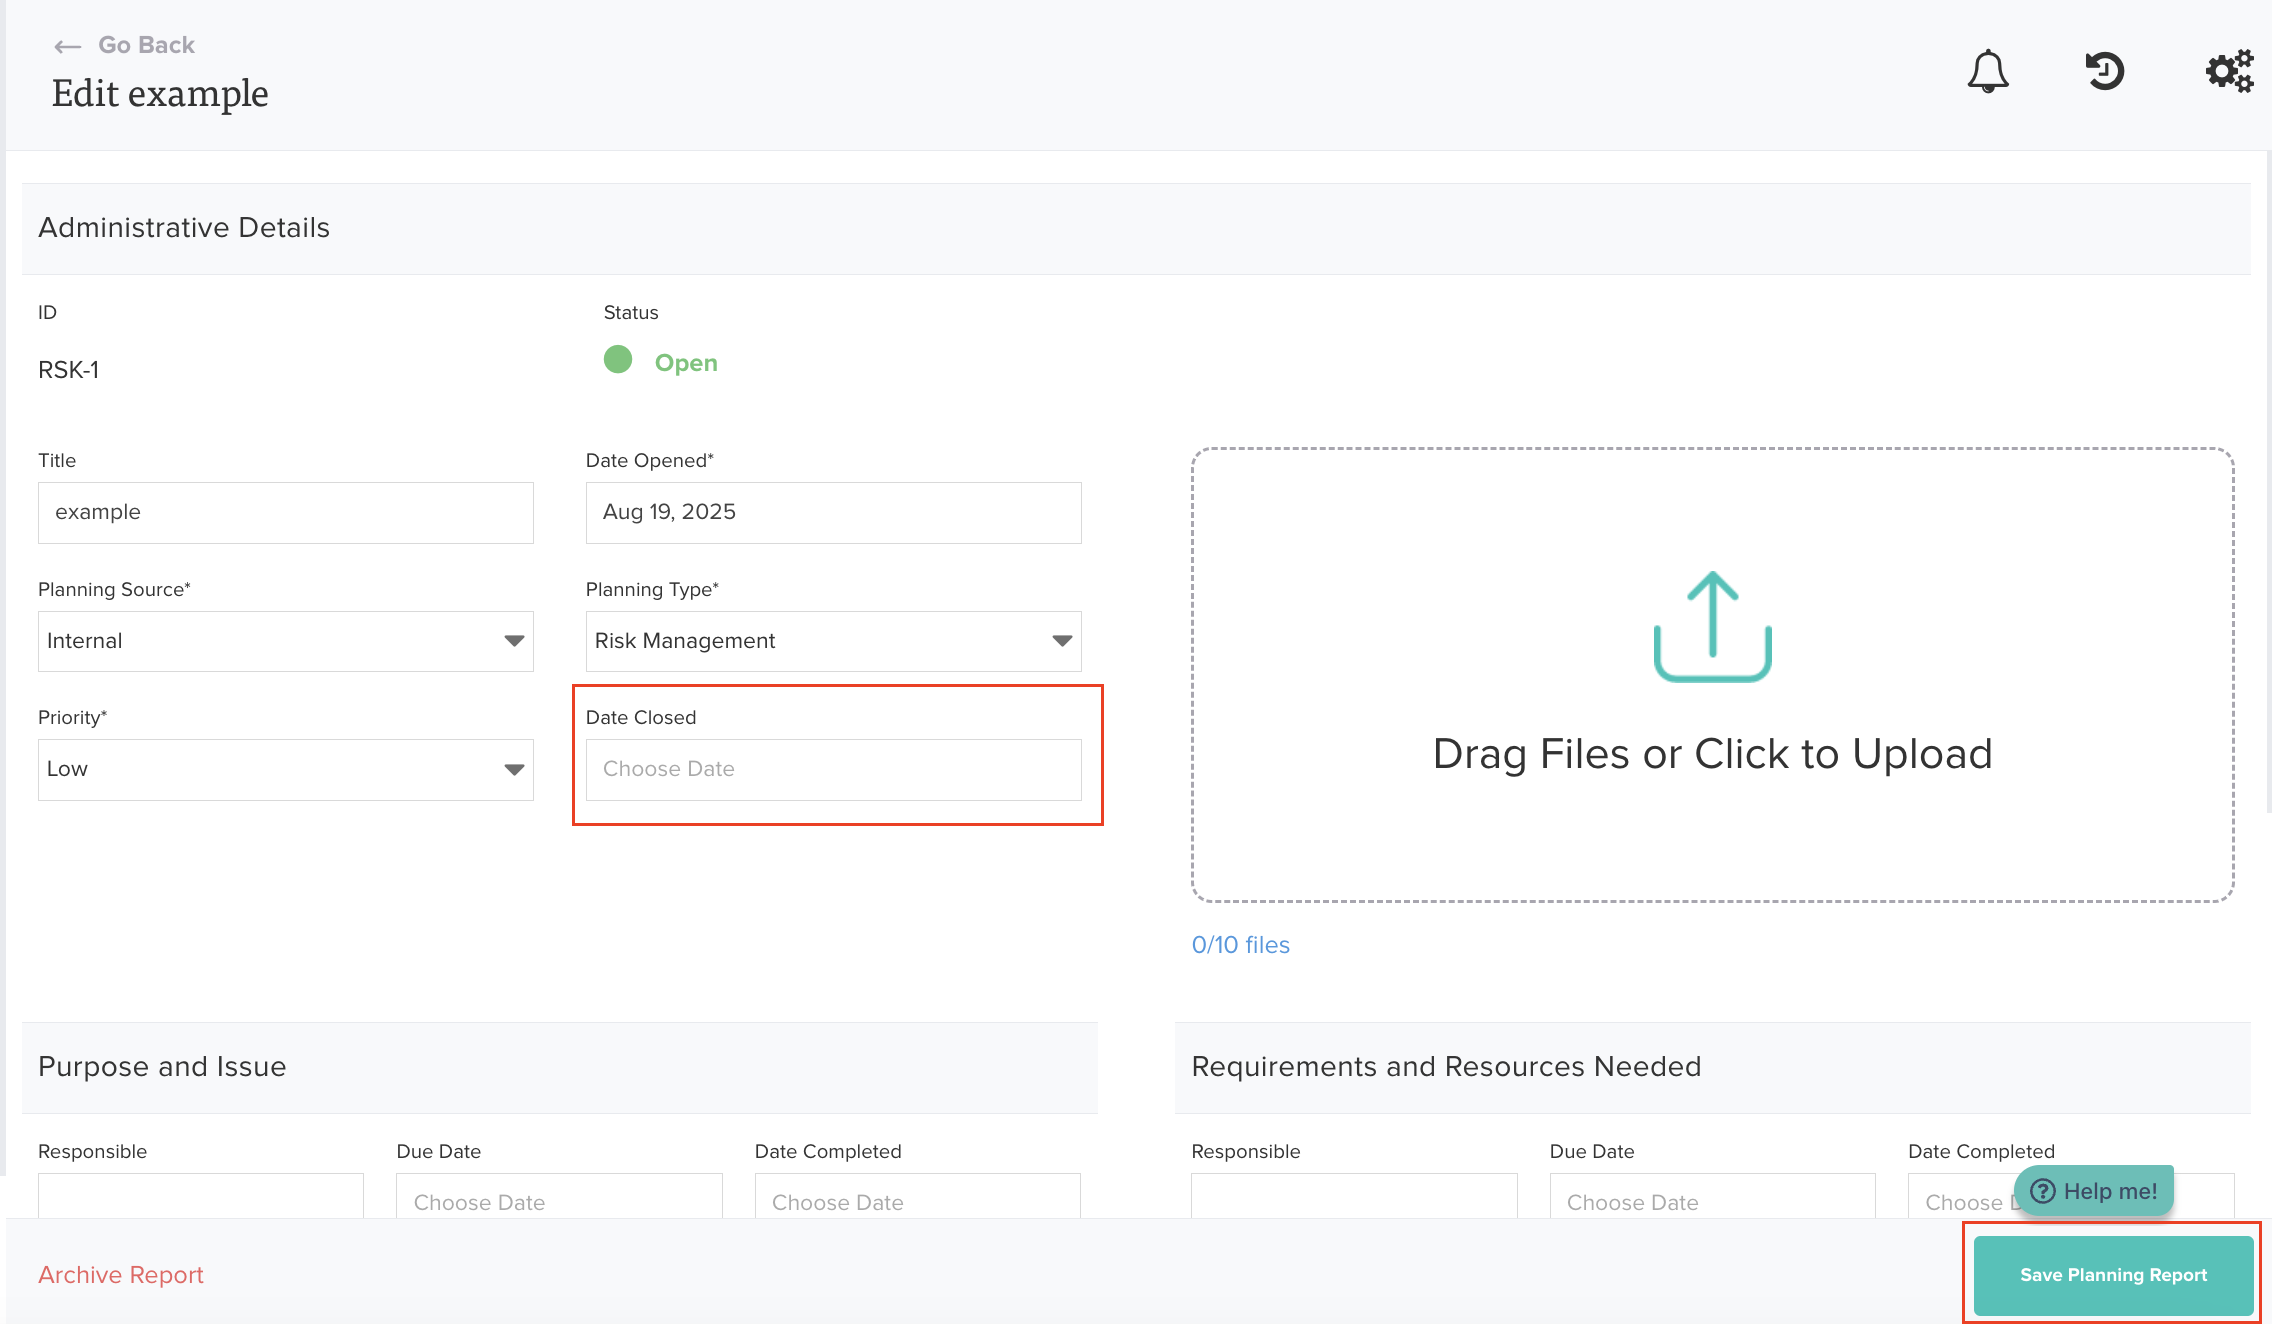This screenshot has height=1324, width=2272.
Task: Click the notifications bell icon
Action: pyautogui.click(x=1987, y=71)
